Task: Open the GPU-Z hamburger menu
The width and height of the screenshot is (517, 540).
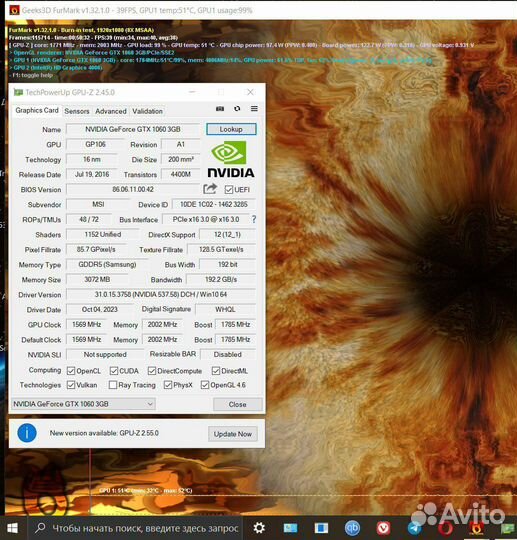Action: [x=254, y=109]
